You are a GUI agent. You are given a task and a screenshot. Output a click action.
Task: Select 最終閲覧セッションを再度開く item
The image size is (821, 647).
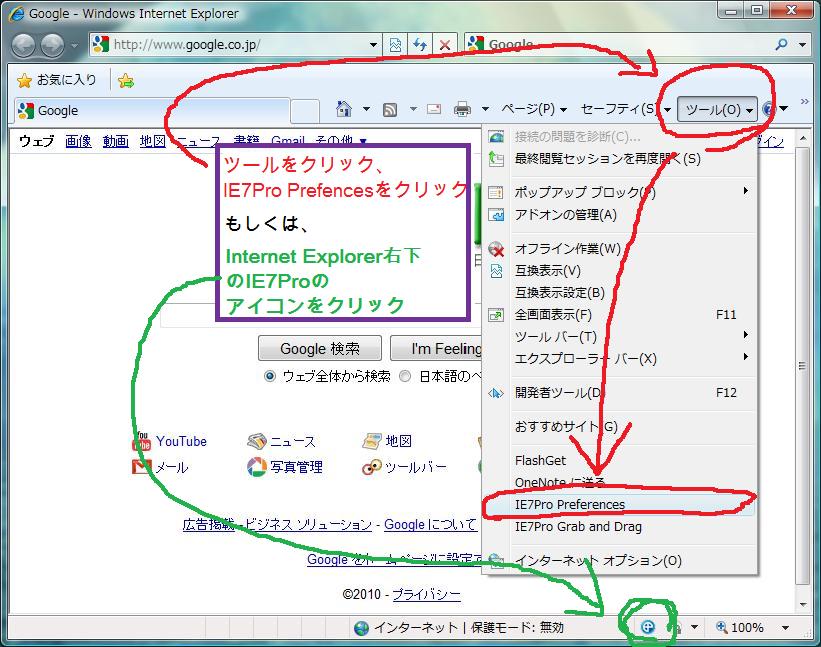(x=618, y=158)
